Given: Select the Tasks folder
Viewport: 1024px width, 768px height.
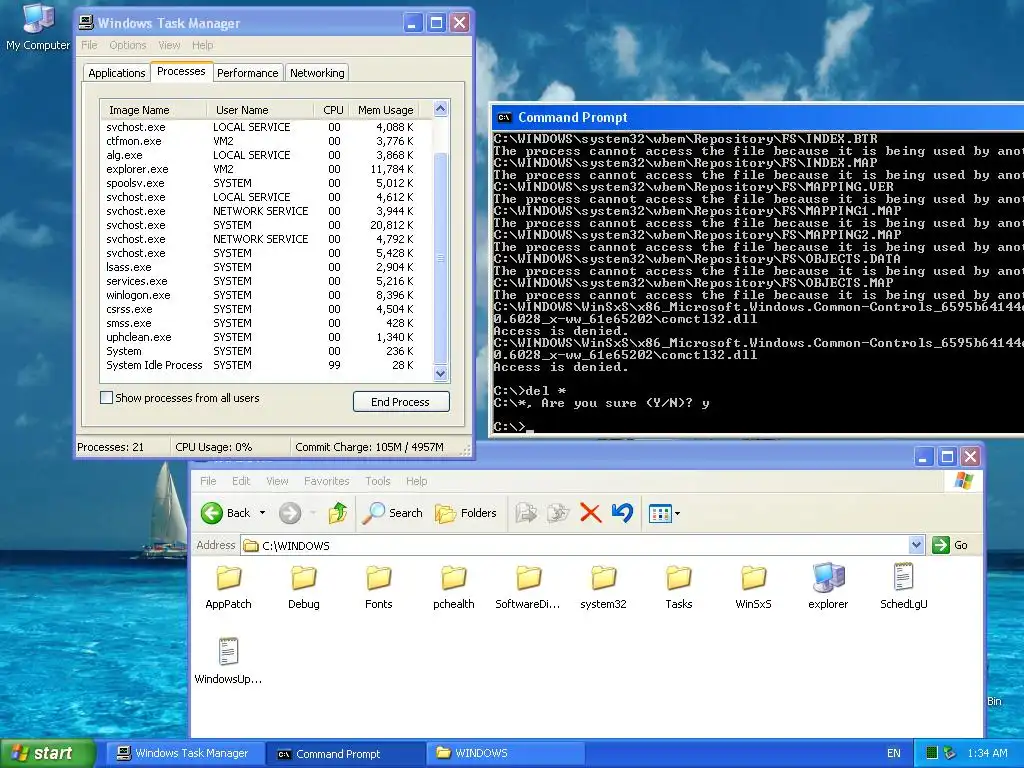Looking at the screenshot, I should click(x=679, y=587).
